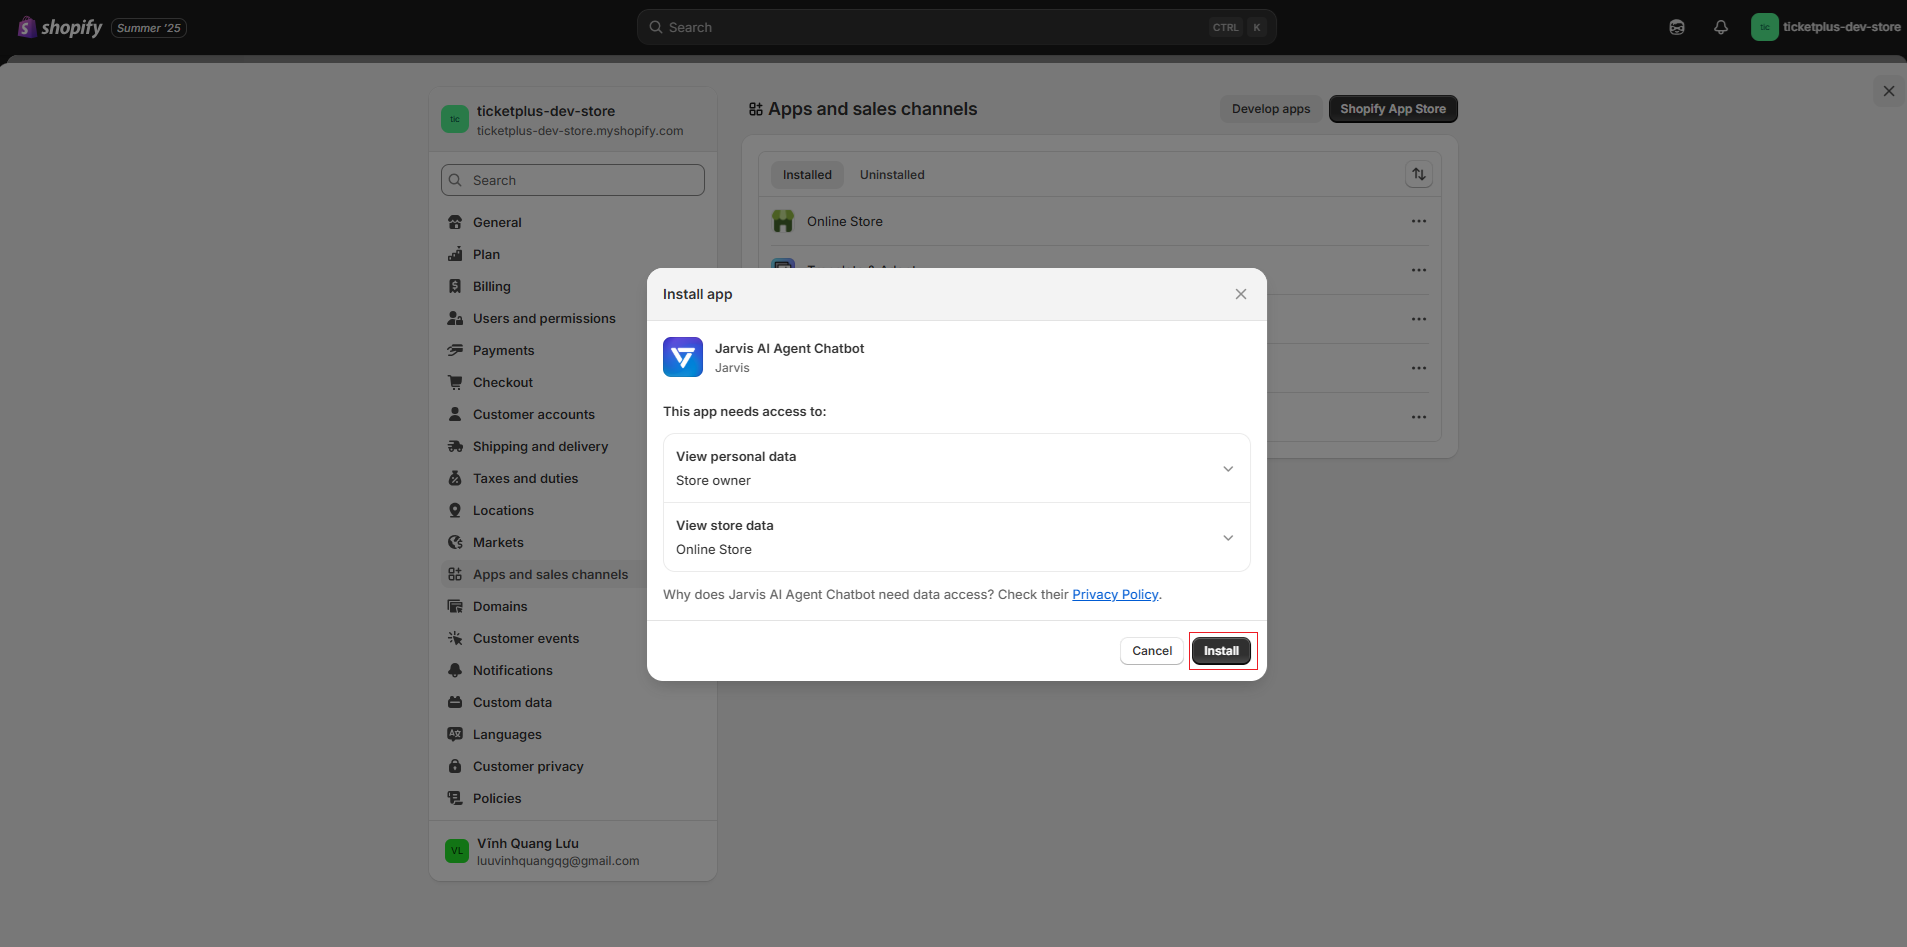Image resolution: width=1907 pixels, height=947 pixels.
Task: Close the Install app dialog
Action: 1241,294
